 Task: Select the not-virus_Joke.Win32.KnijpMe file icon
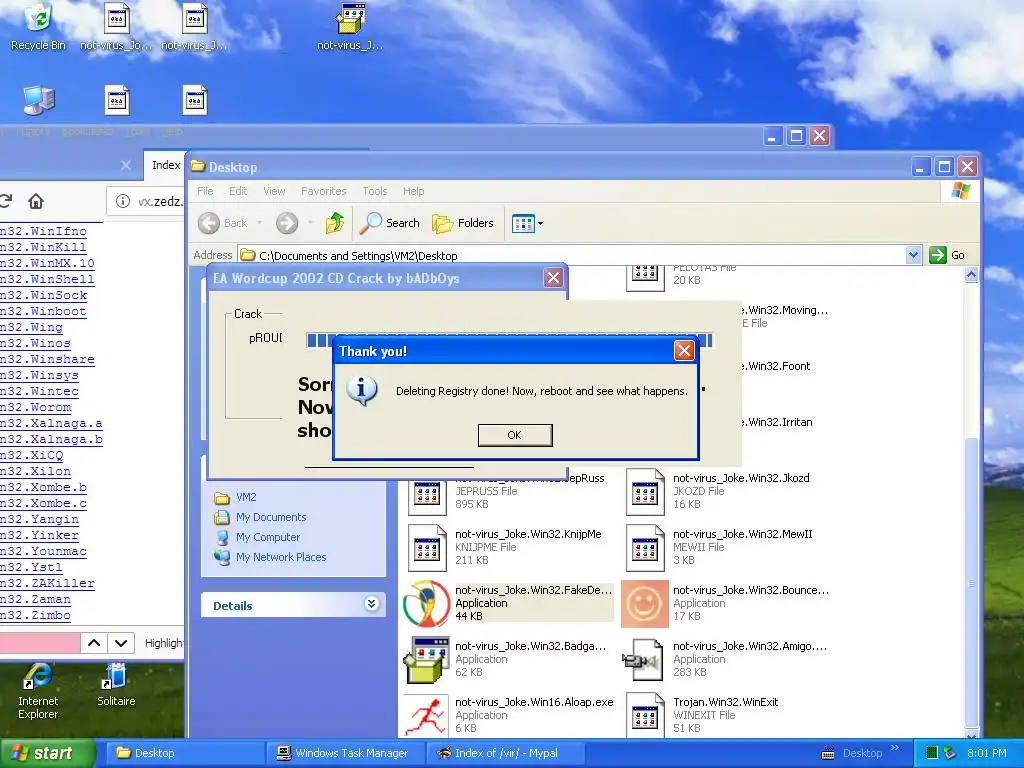click(426, 547)
